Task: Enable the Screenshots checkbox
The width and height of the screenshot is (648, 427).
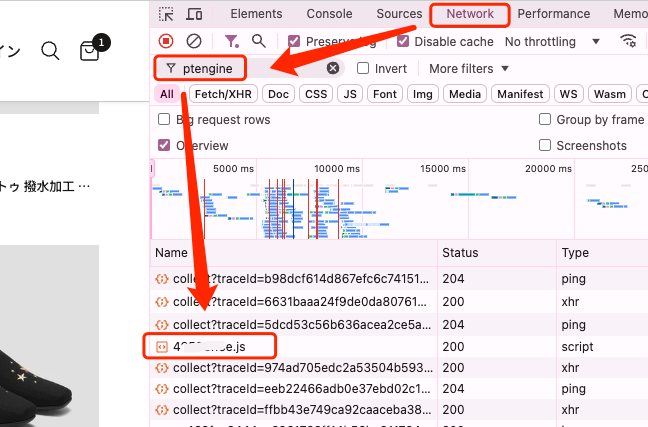Action: (x=545, y=145)
